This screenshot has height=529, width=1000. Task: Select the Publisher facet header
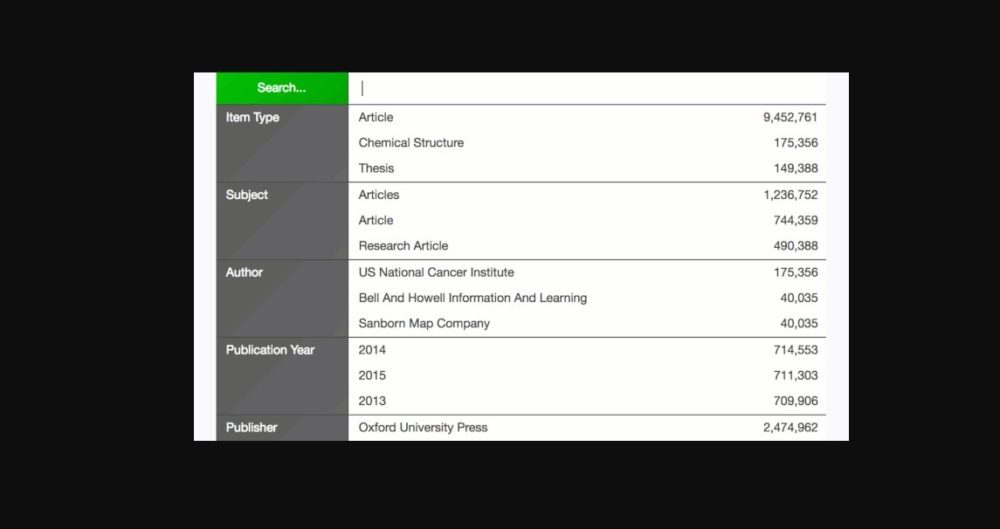252,427
